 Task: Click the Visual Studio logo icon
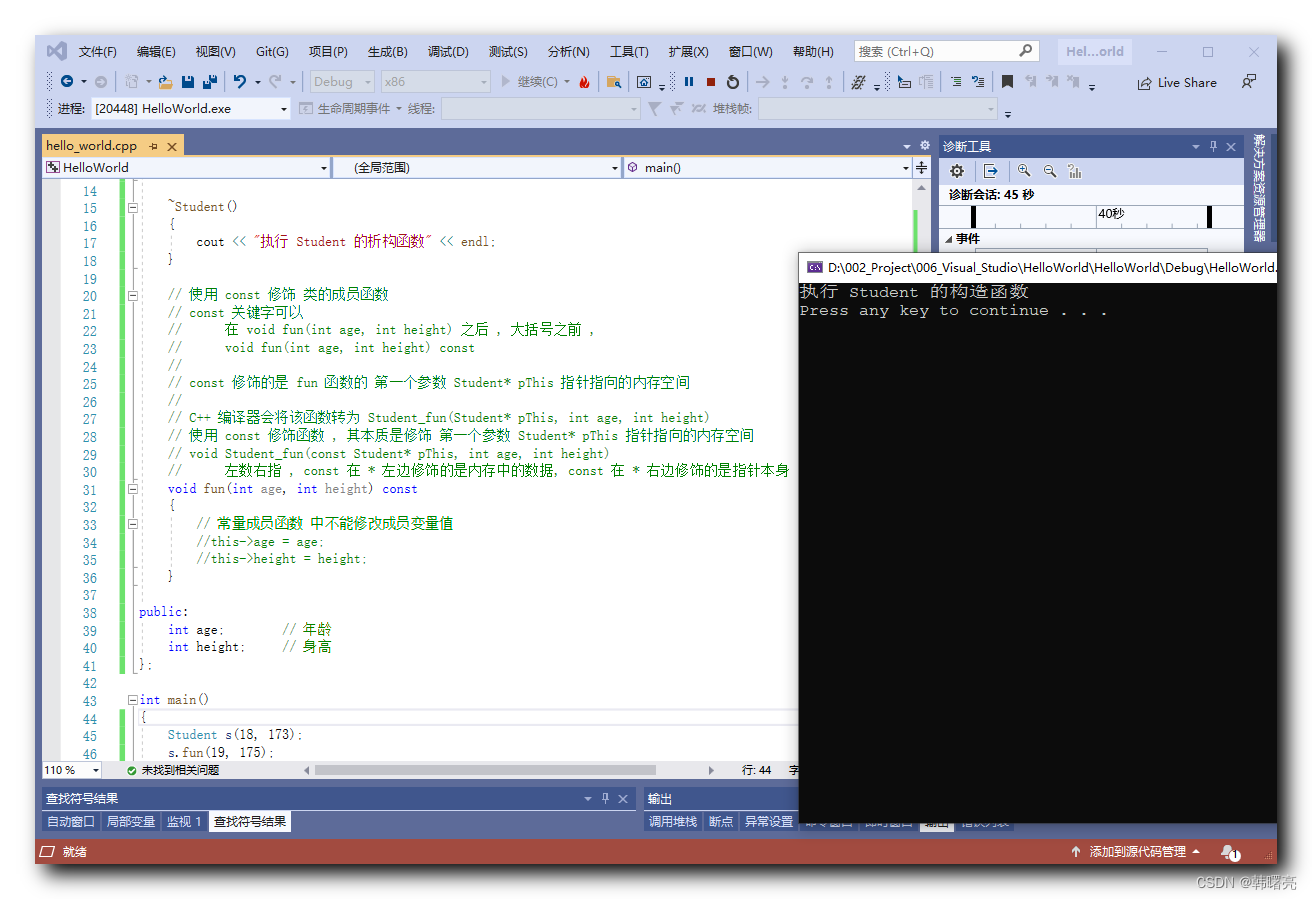point(57,51)
